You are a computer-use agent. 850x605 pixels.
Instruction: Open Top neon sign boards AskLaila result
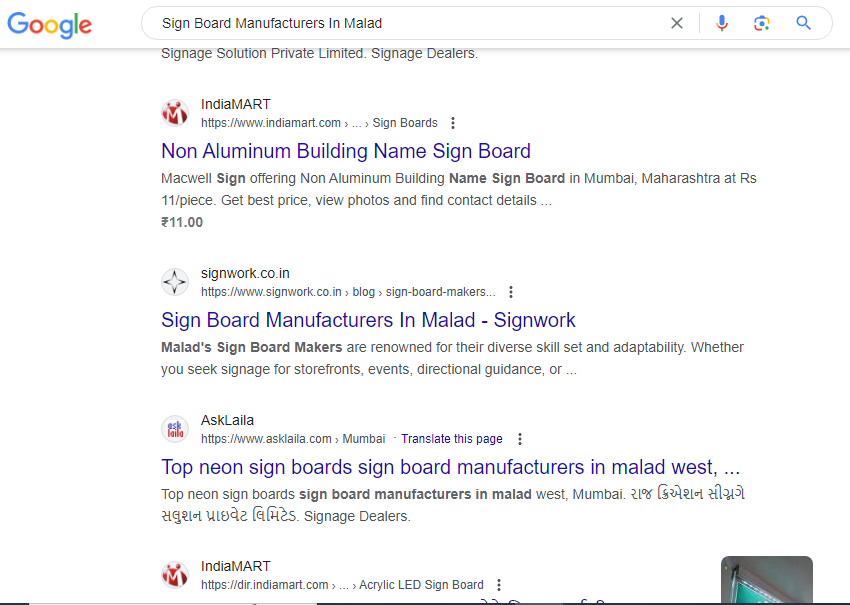pyautogui.click(x=450, y=467)
